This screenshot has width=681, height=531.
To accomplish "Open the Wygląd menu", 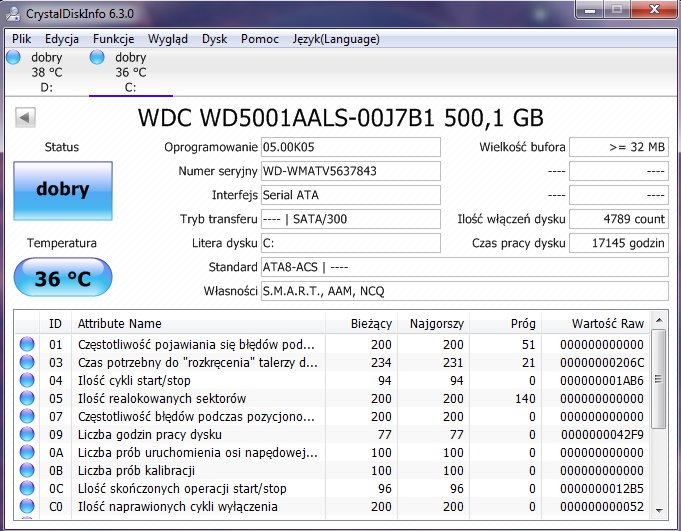I will tap(168, 39).
